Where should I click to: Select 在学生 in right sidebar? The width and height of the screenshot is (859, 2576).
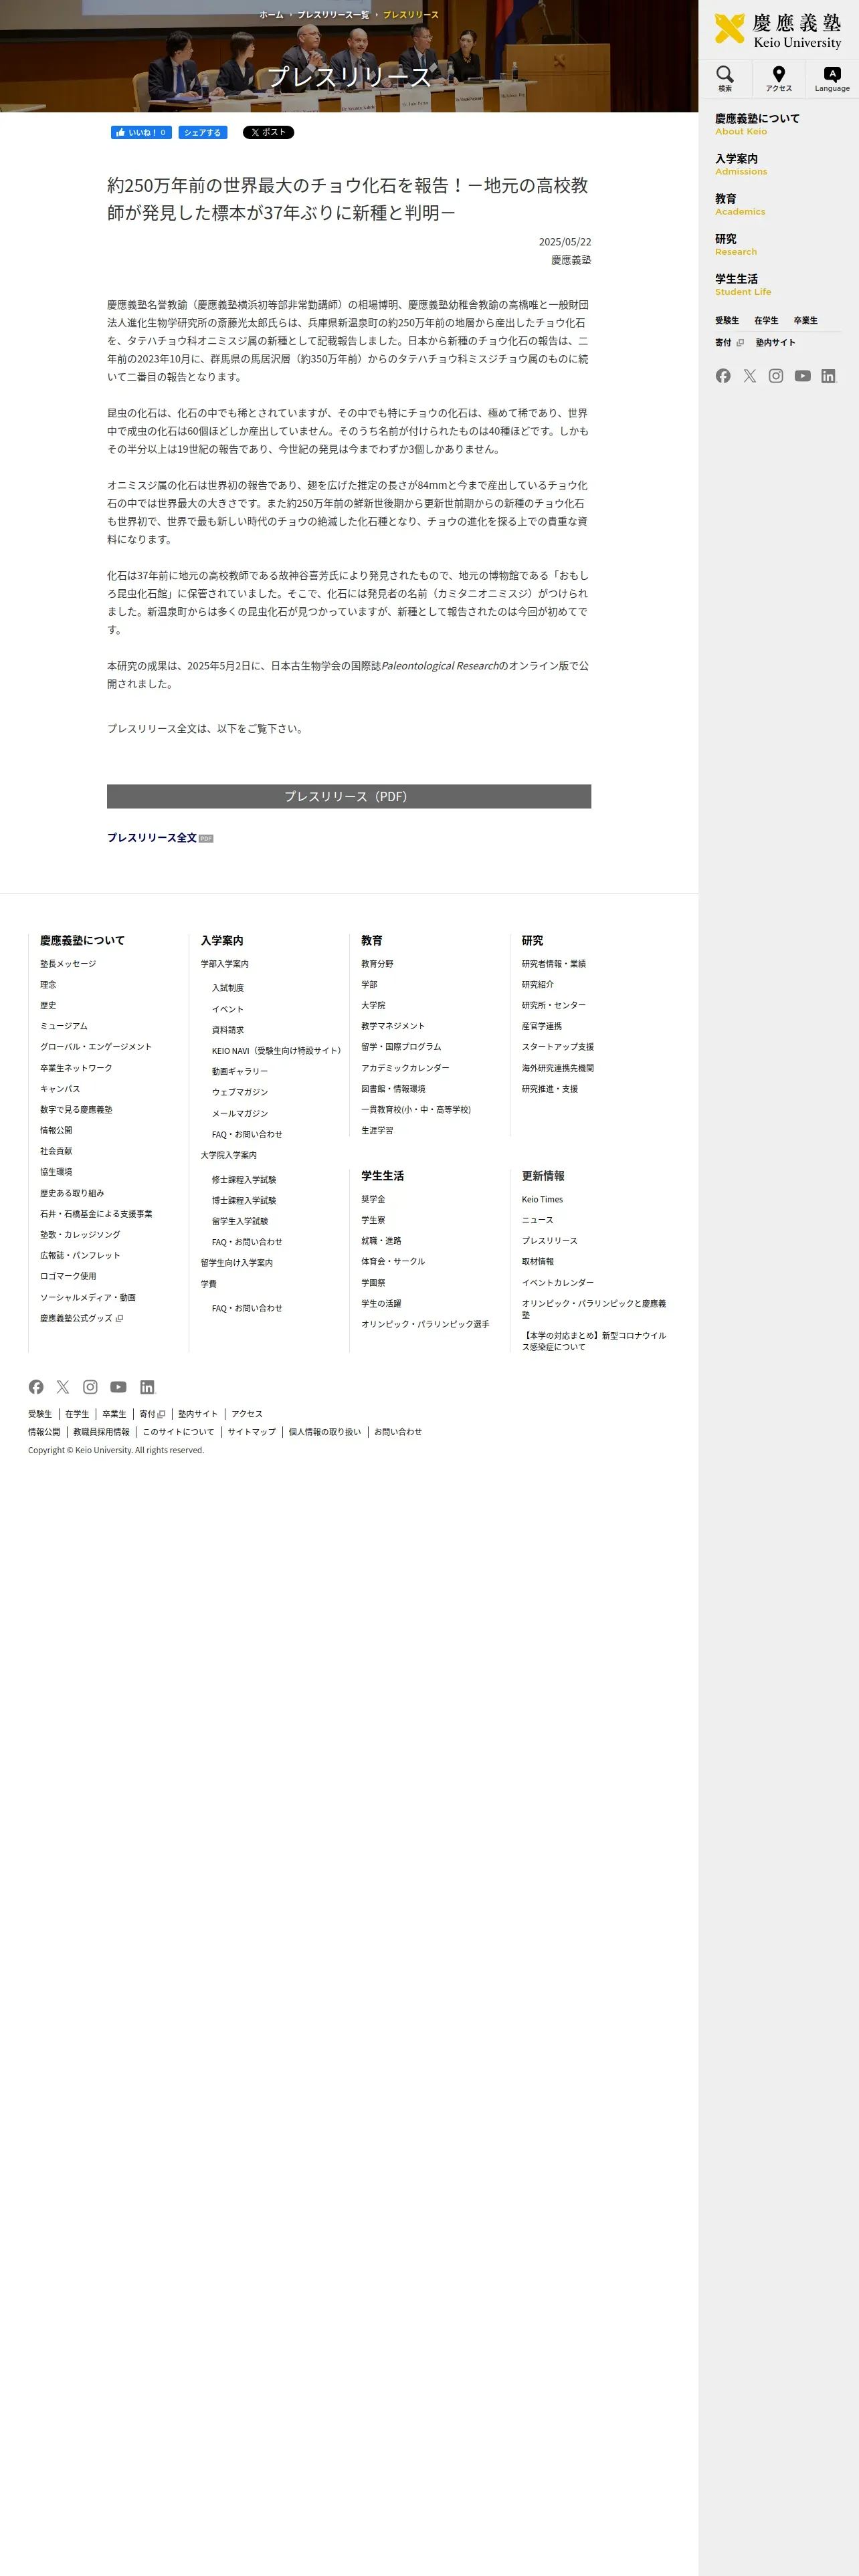click(766, 321)
